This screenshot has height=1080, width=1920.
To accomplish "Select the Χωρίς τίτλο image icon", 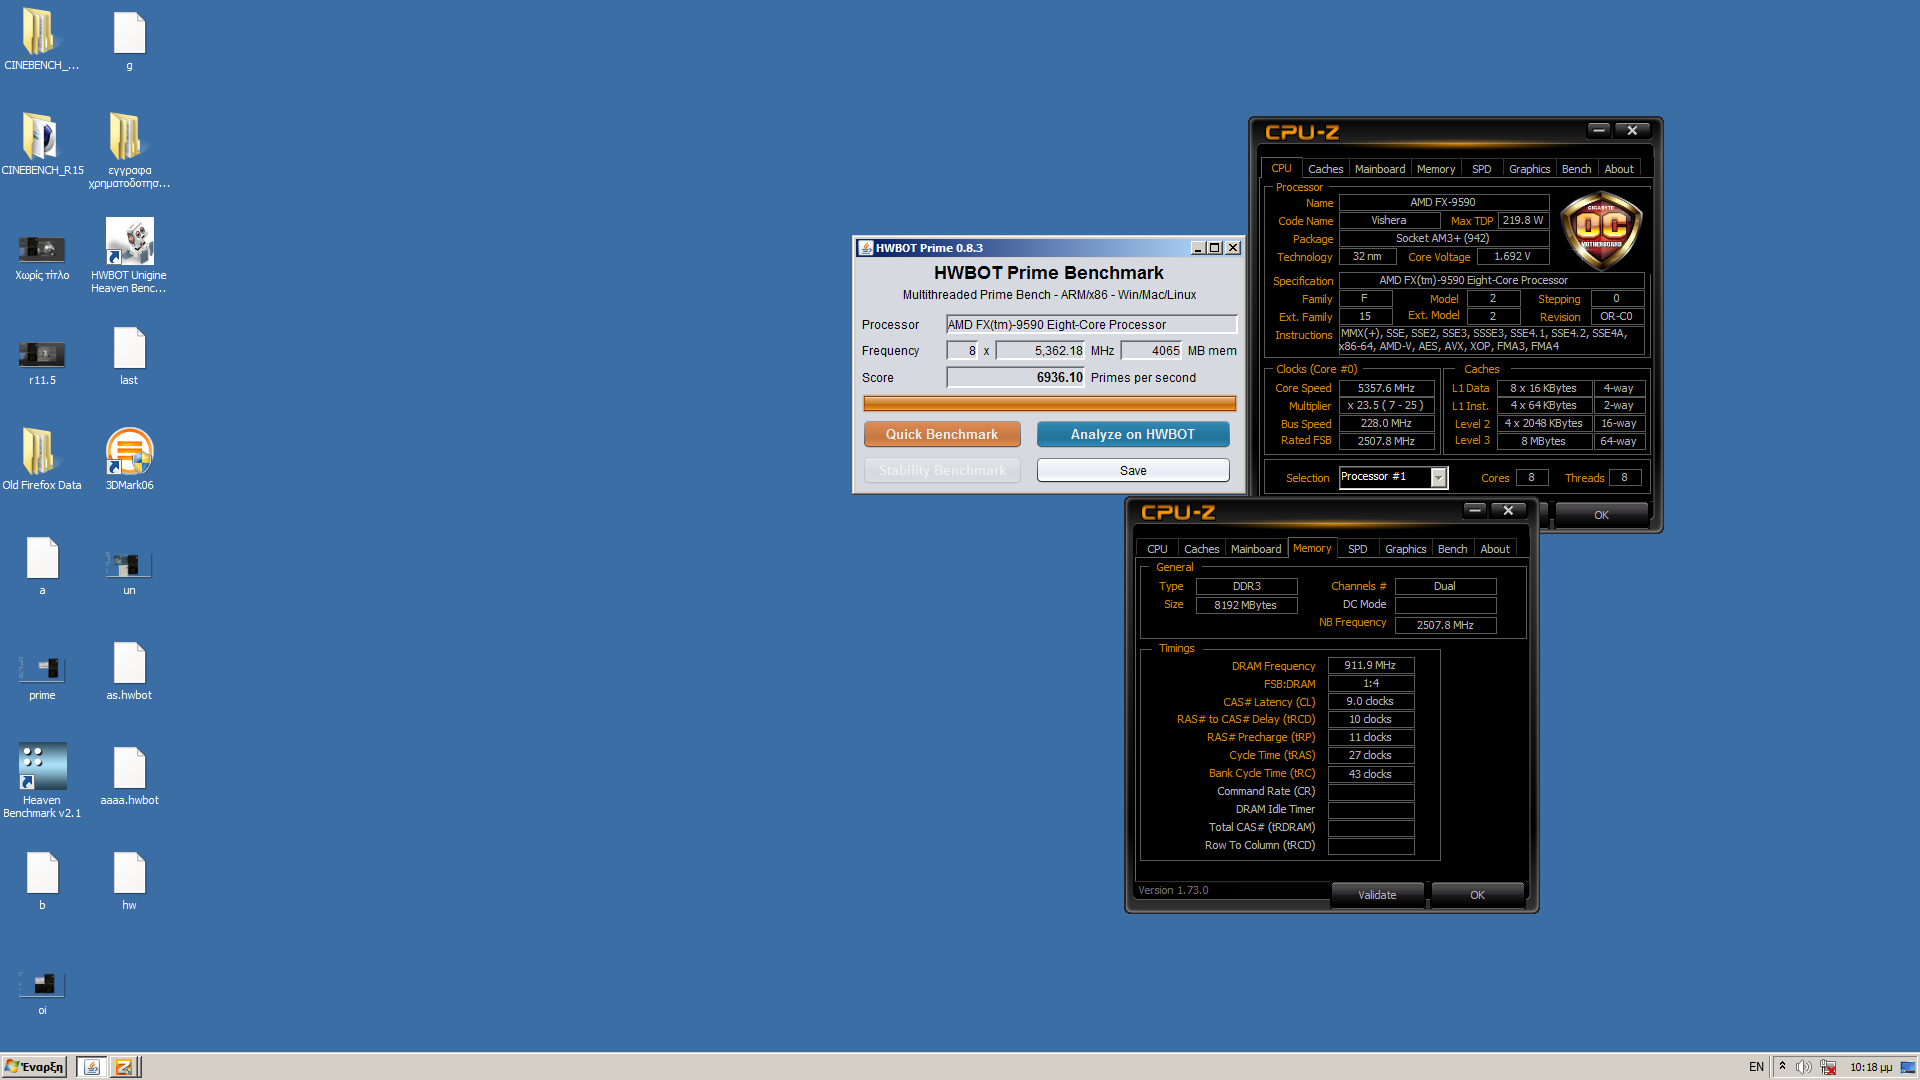I will point(42,255).
